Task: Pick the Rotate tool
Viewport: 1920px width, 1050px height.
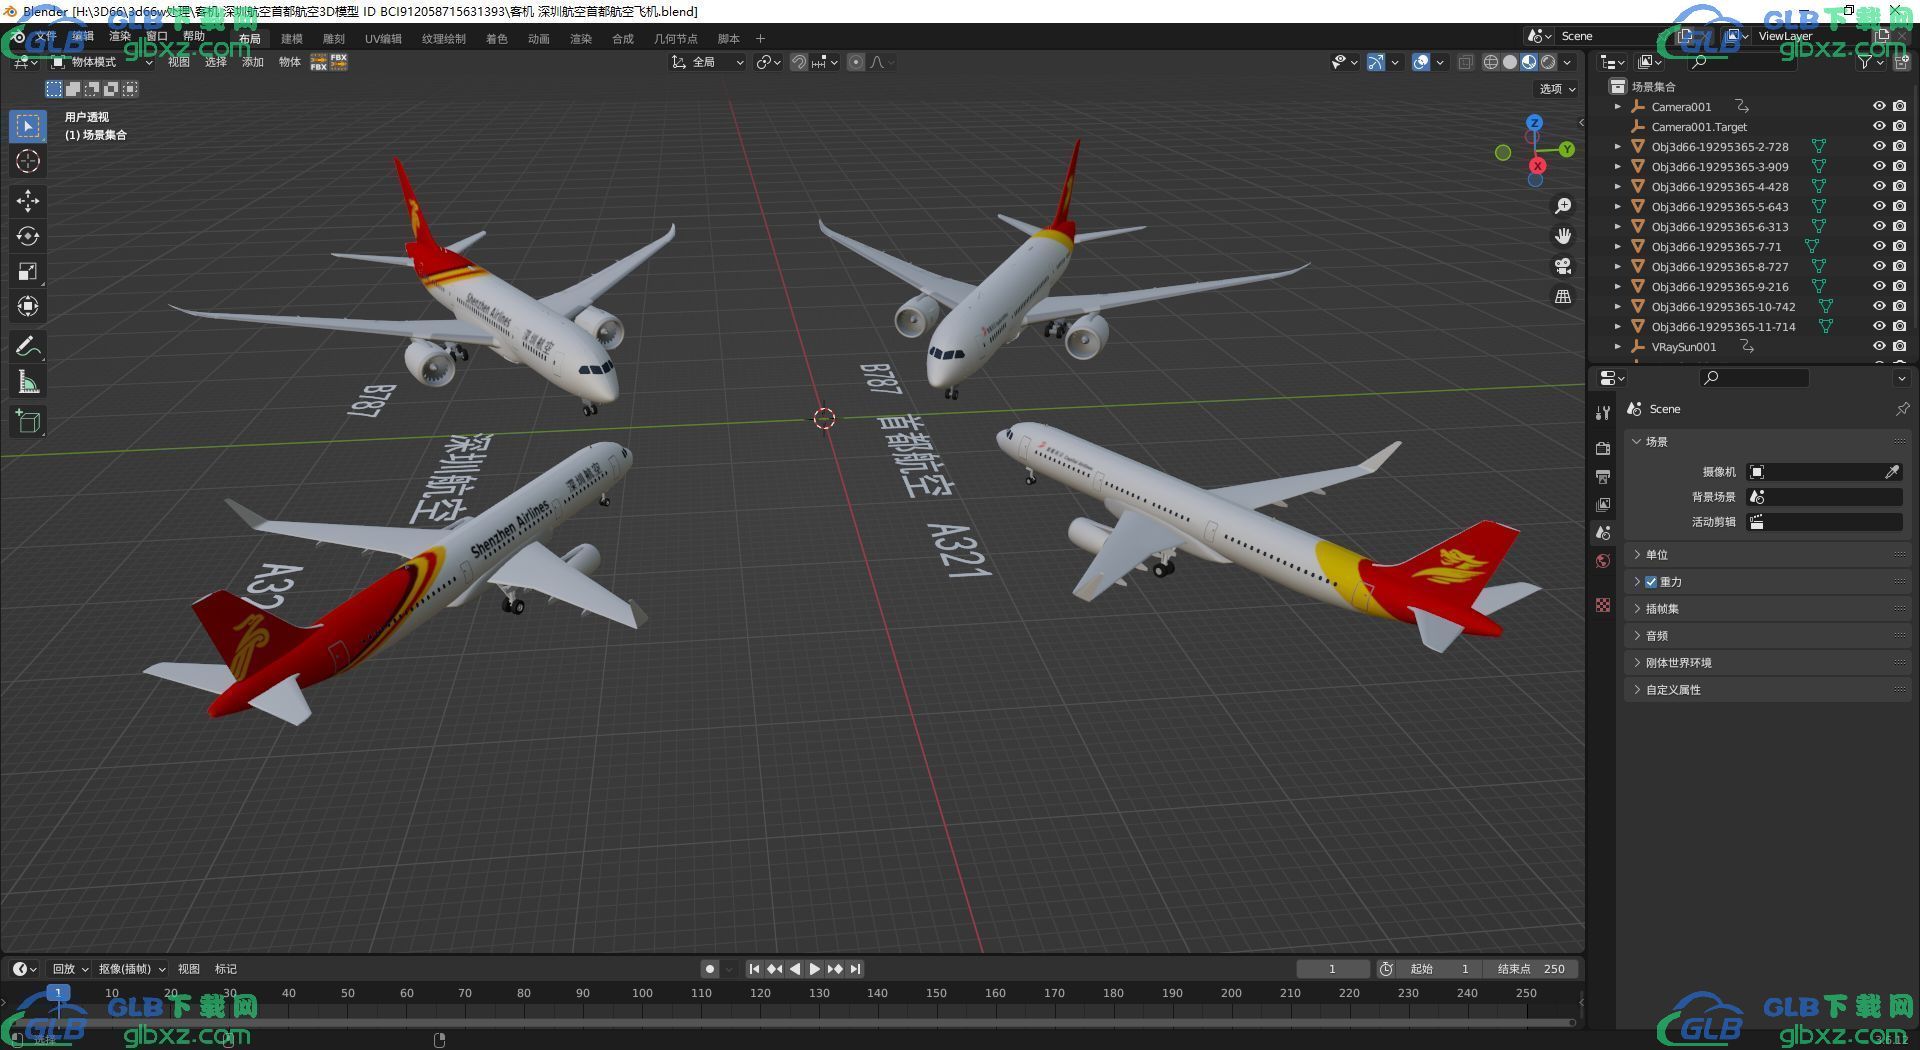Action: pyautogui.click(x=28, y=236)
